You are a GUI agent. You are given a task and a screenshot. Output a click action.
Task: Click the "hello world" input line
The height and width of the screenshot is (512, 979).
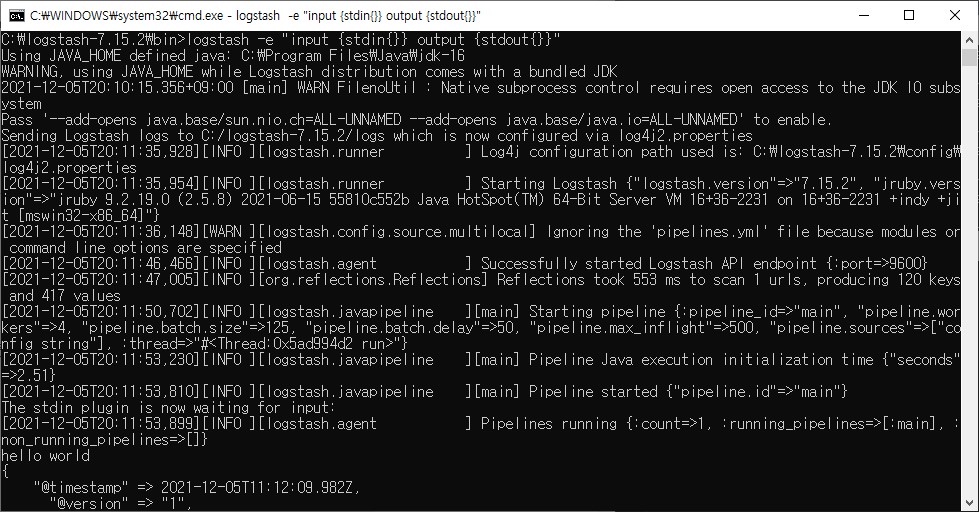pos(46,456)
